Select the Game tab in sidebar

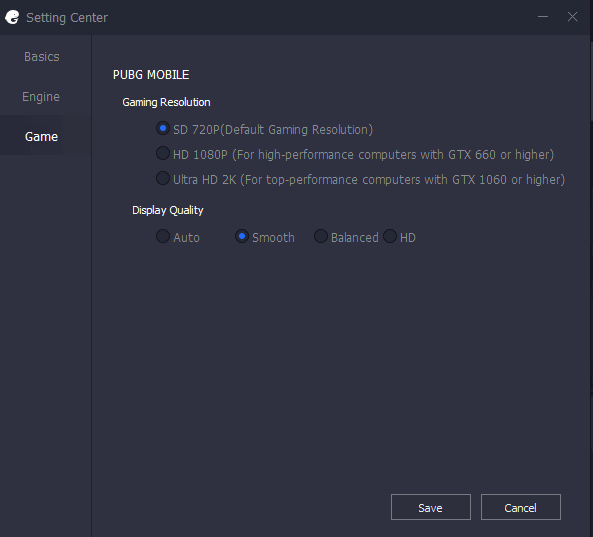[41, 137]
